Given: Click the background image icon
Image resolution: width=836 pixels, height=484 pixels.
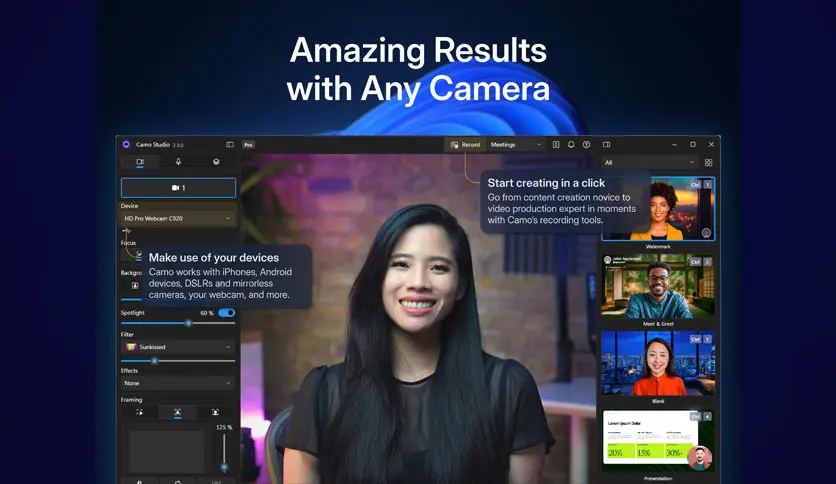Looking at the screenshot, I should pyautogui.click(x=135, y=285).
